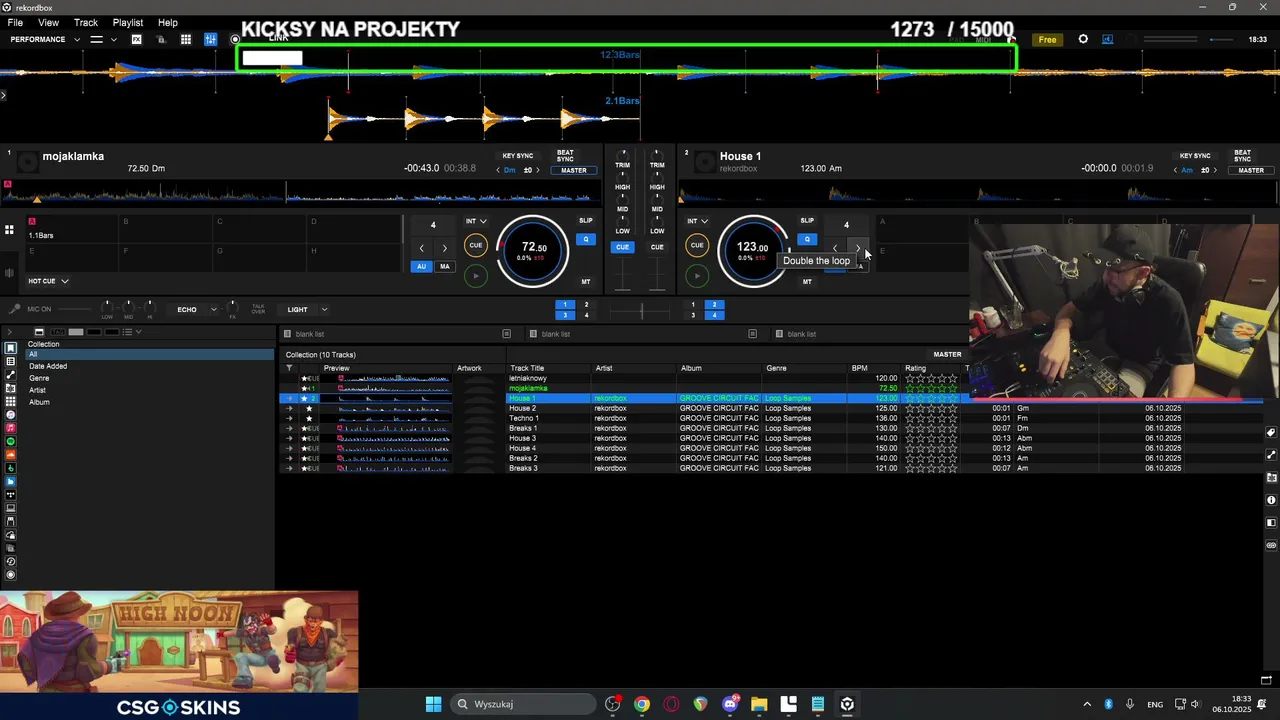Expand the left panel arrow above sidebar
Image resolution: width=1280 pixels, height=720 pixels.
[x=9, y=332]
